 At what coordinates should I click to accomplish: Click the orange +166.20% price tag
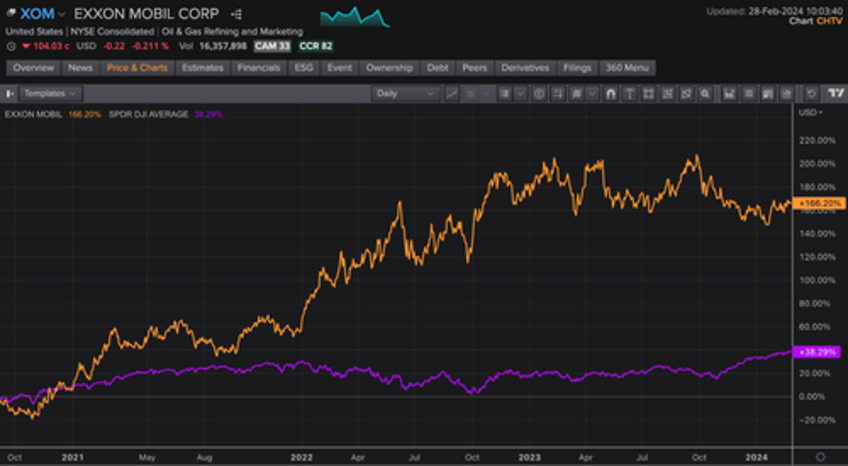click(x=819, y=203)
